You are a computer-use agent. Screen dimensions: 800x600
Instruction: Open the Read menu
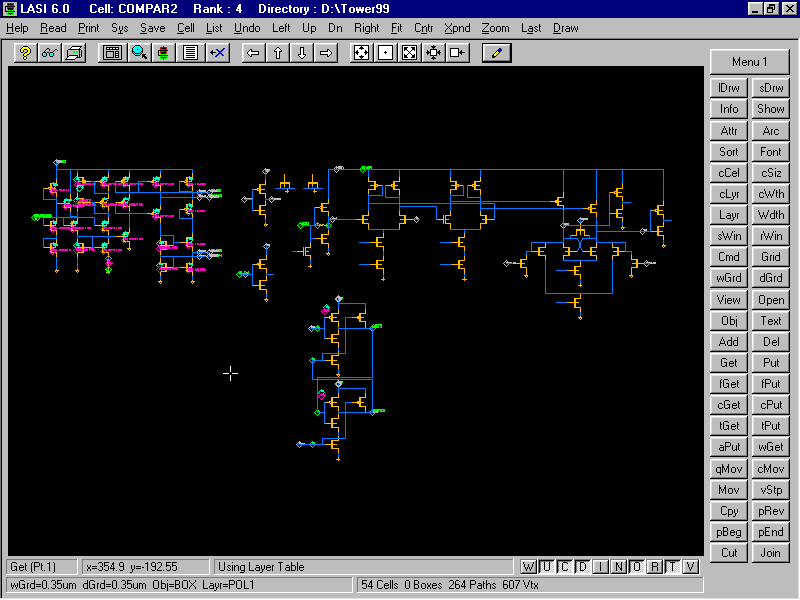[x=53, y=28]
